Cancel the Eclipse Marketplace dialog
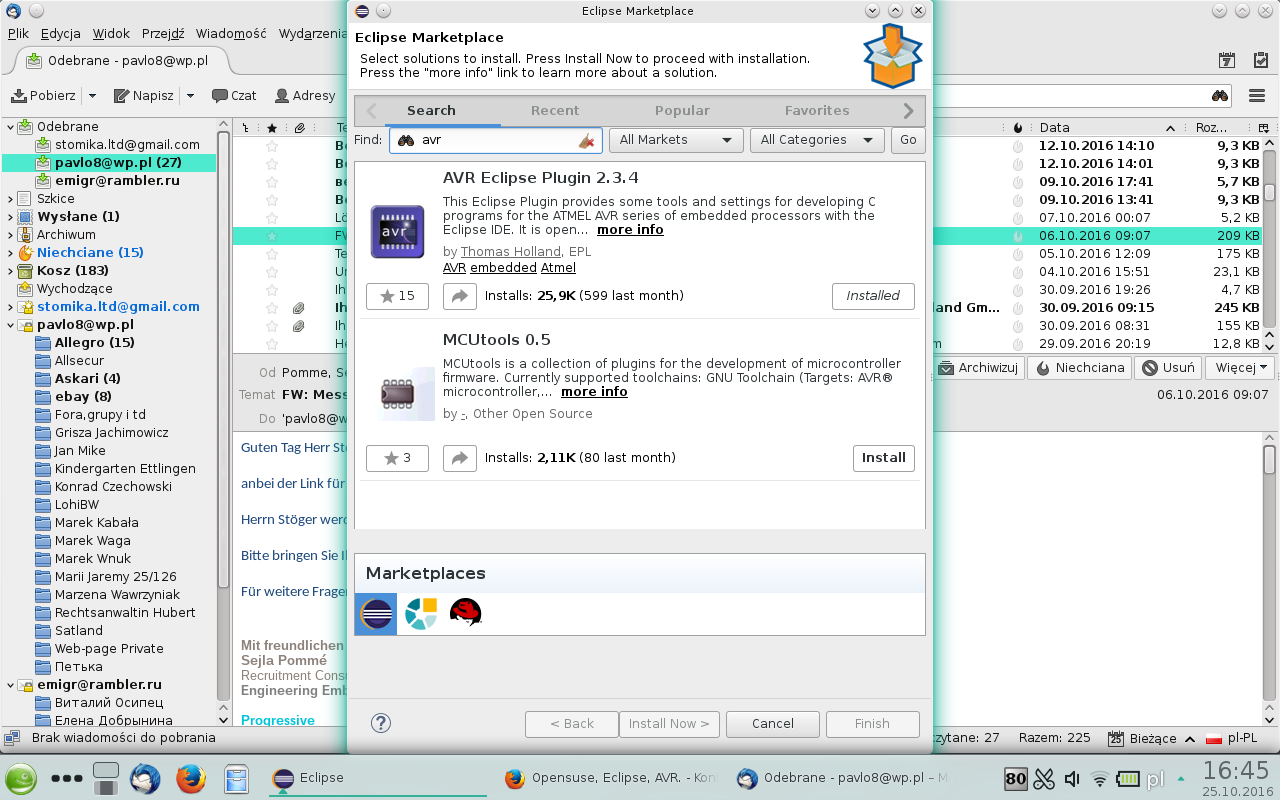The height and width of the screenshot is (800, 1280). click(773, 724)
